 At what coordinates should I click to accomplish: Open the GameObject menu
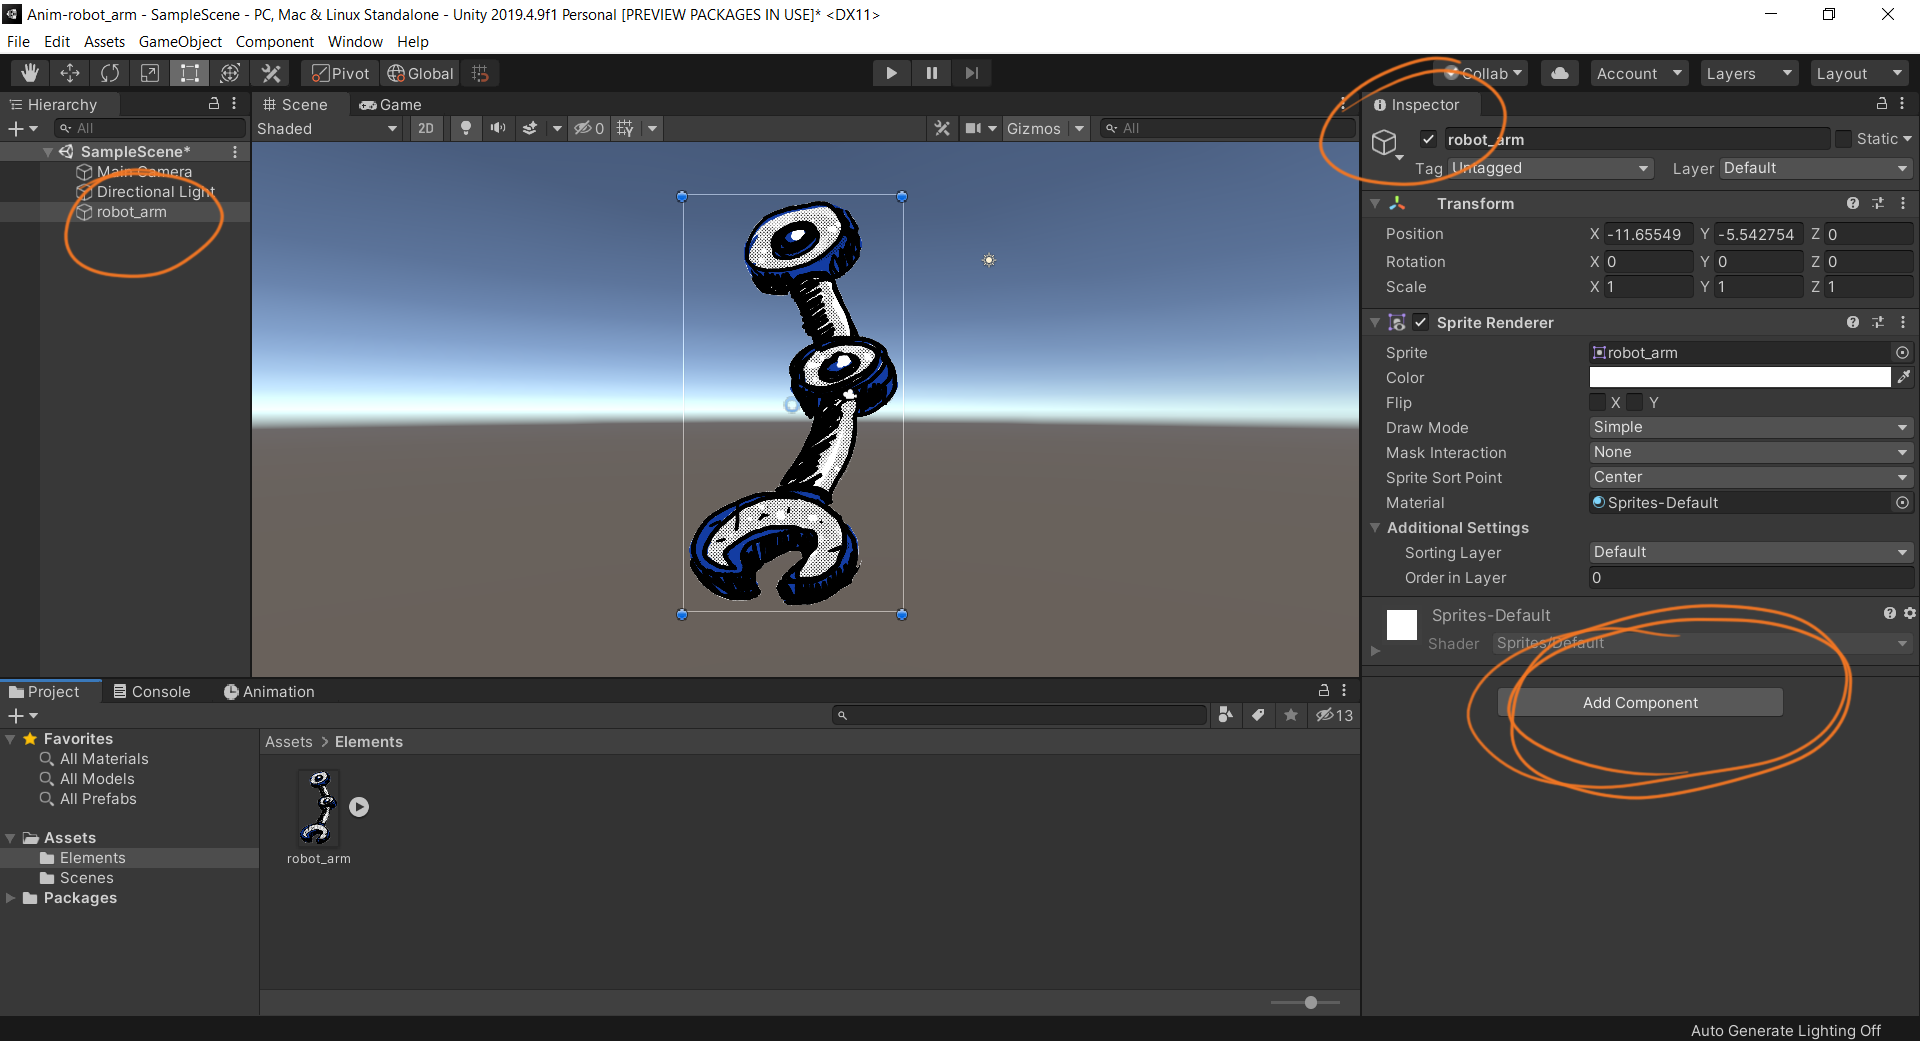coord(180,41)
